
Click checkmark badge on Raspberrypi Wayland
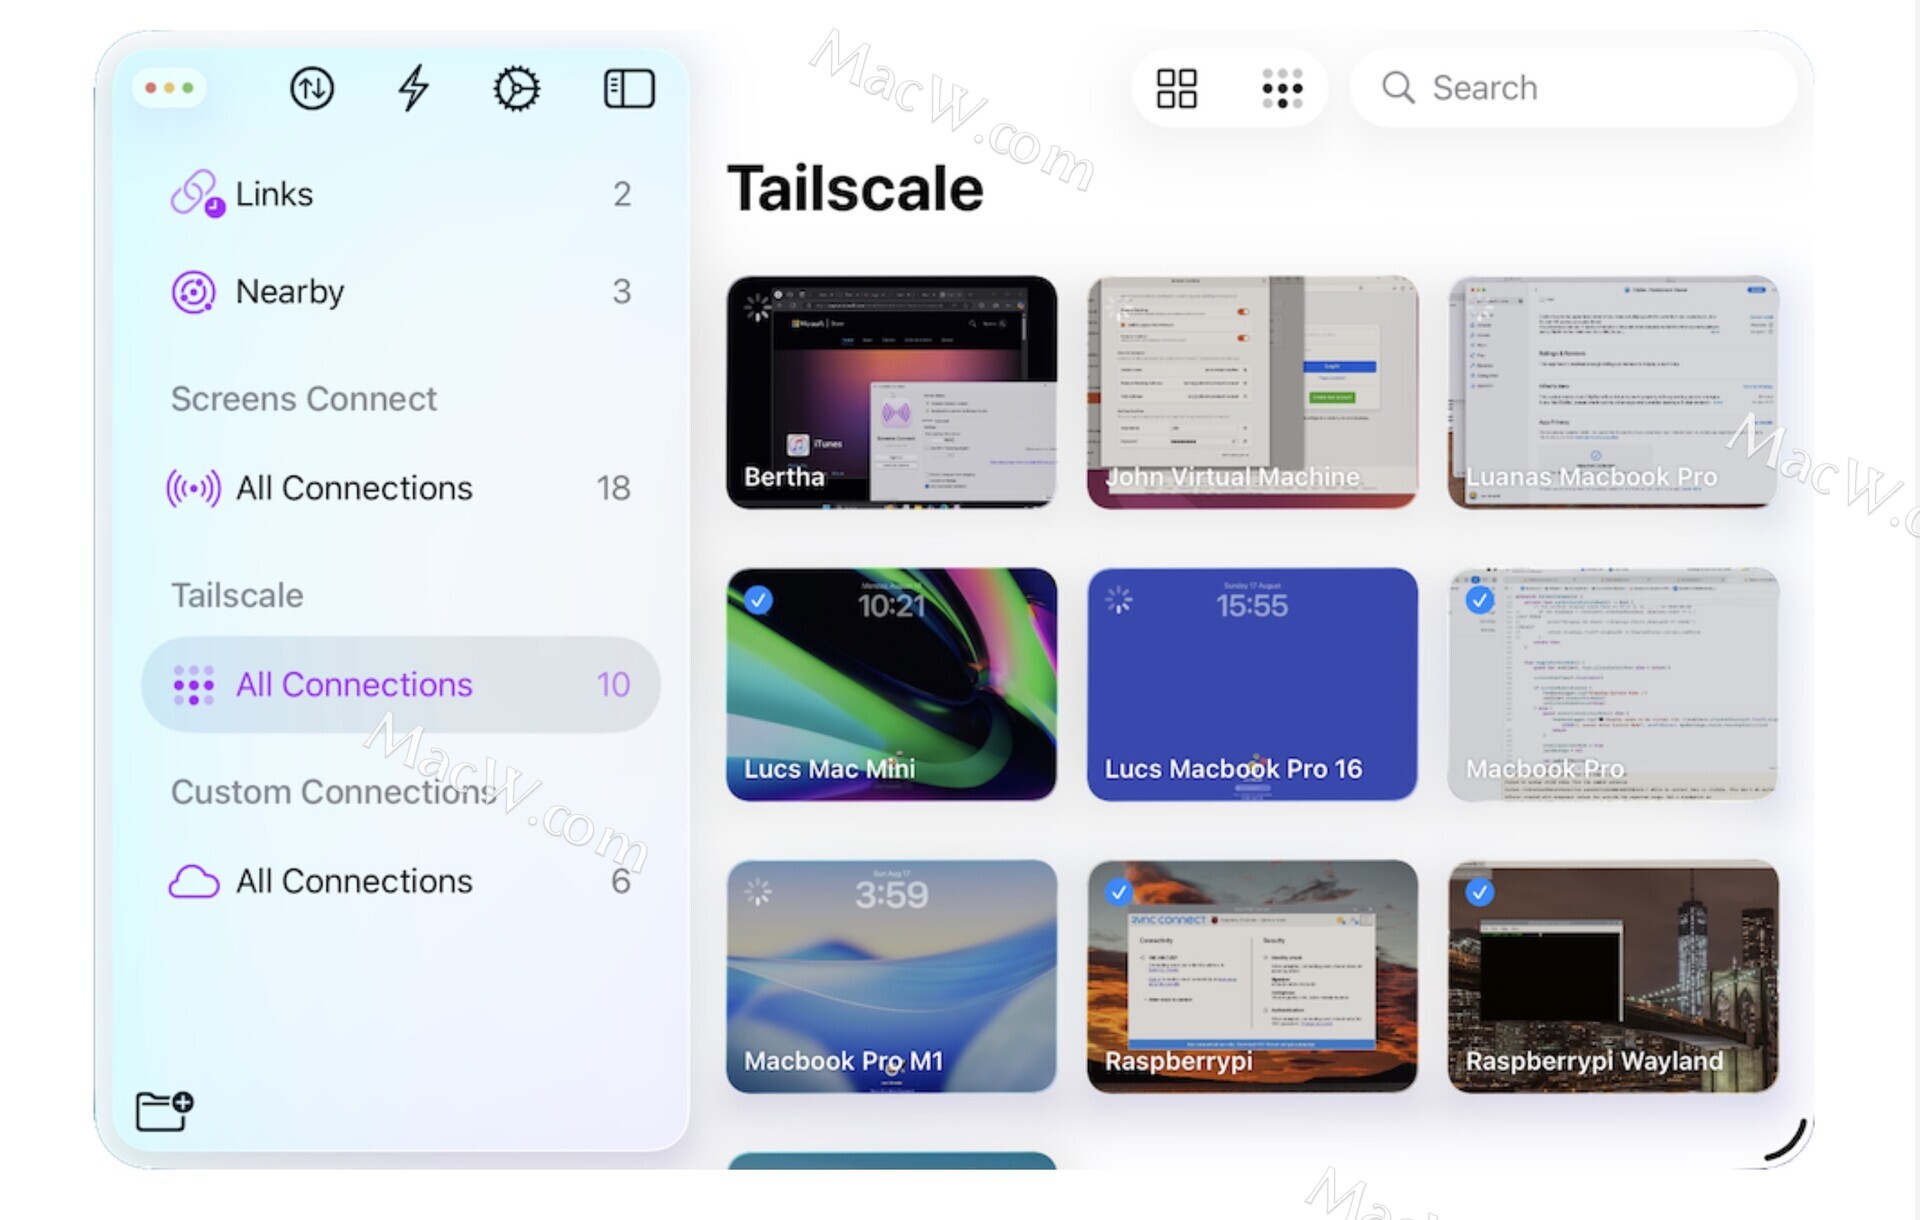tap(1480, 892)
